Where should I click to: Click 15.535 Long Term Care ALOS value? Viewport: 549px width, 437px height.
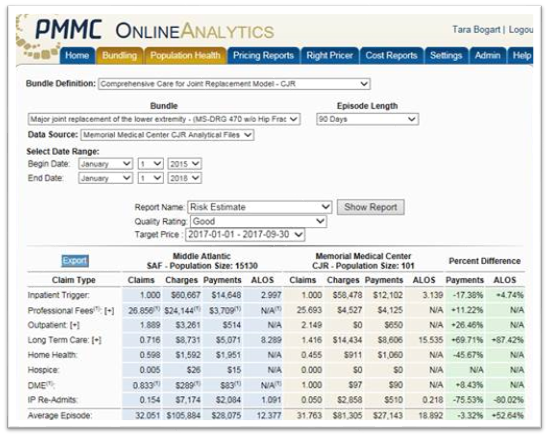[x=431, y=340]
